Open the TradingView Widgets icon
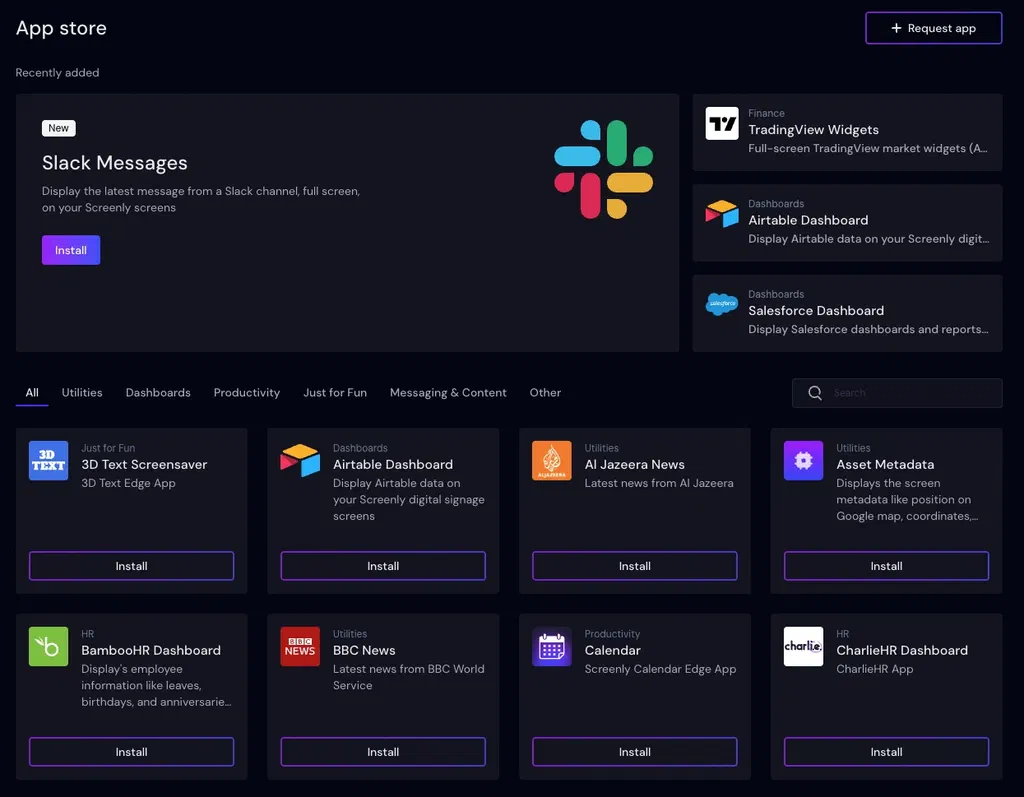 (722, 123)
